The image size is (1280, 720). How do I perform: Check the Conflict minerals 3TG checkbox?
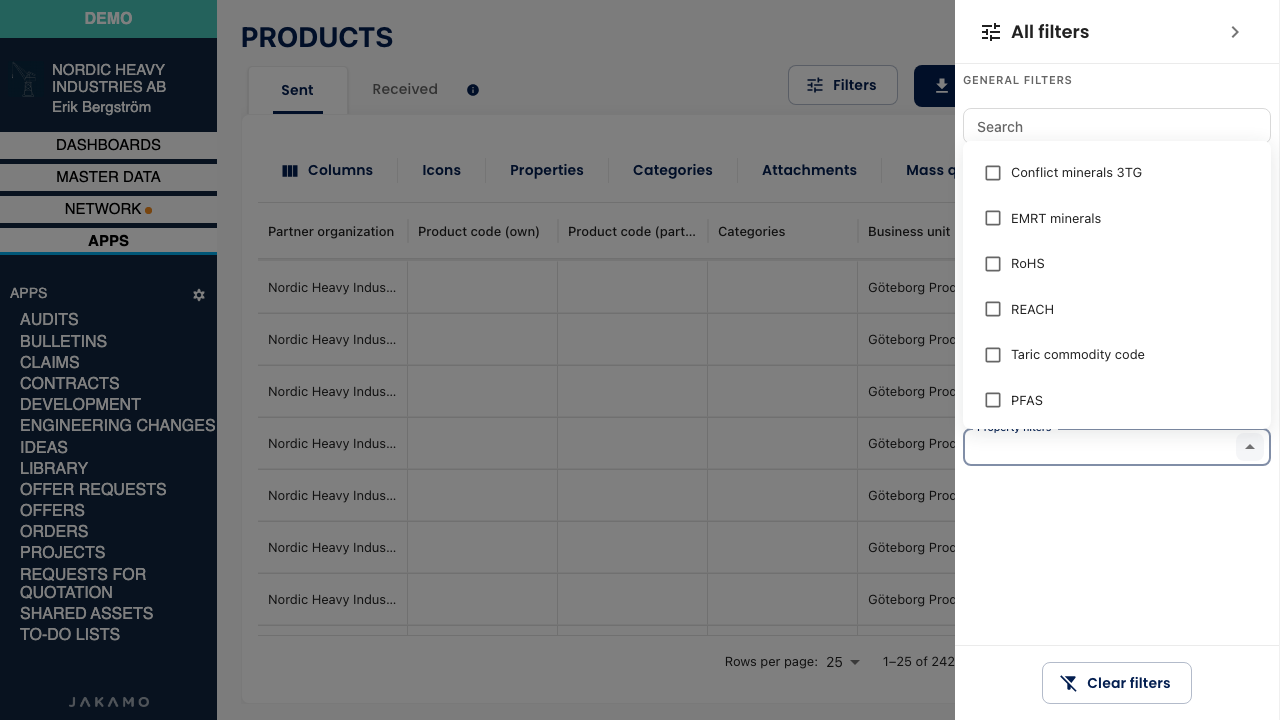993,173
